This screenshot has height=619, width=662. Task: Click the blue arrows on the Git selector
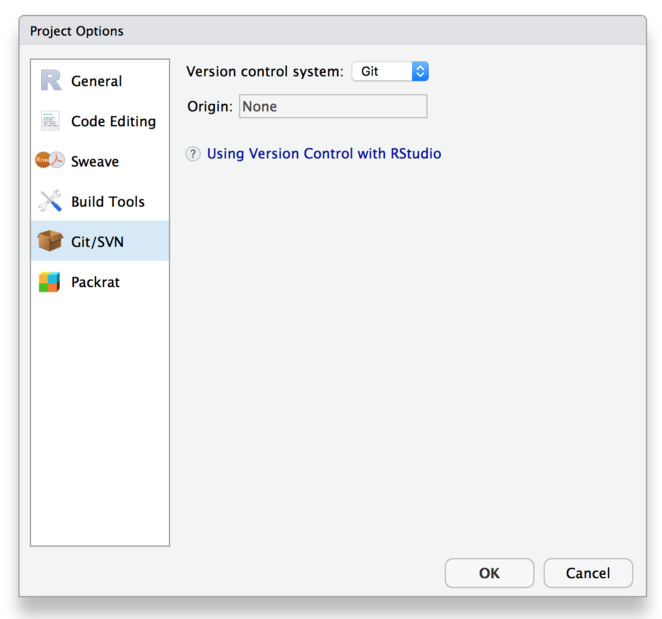click(x=420, y=71)
